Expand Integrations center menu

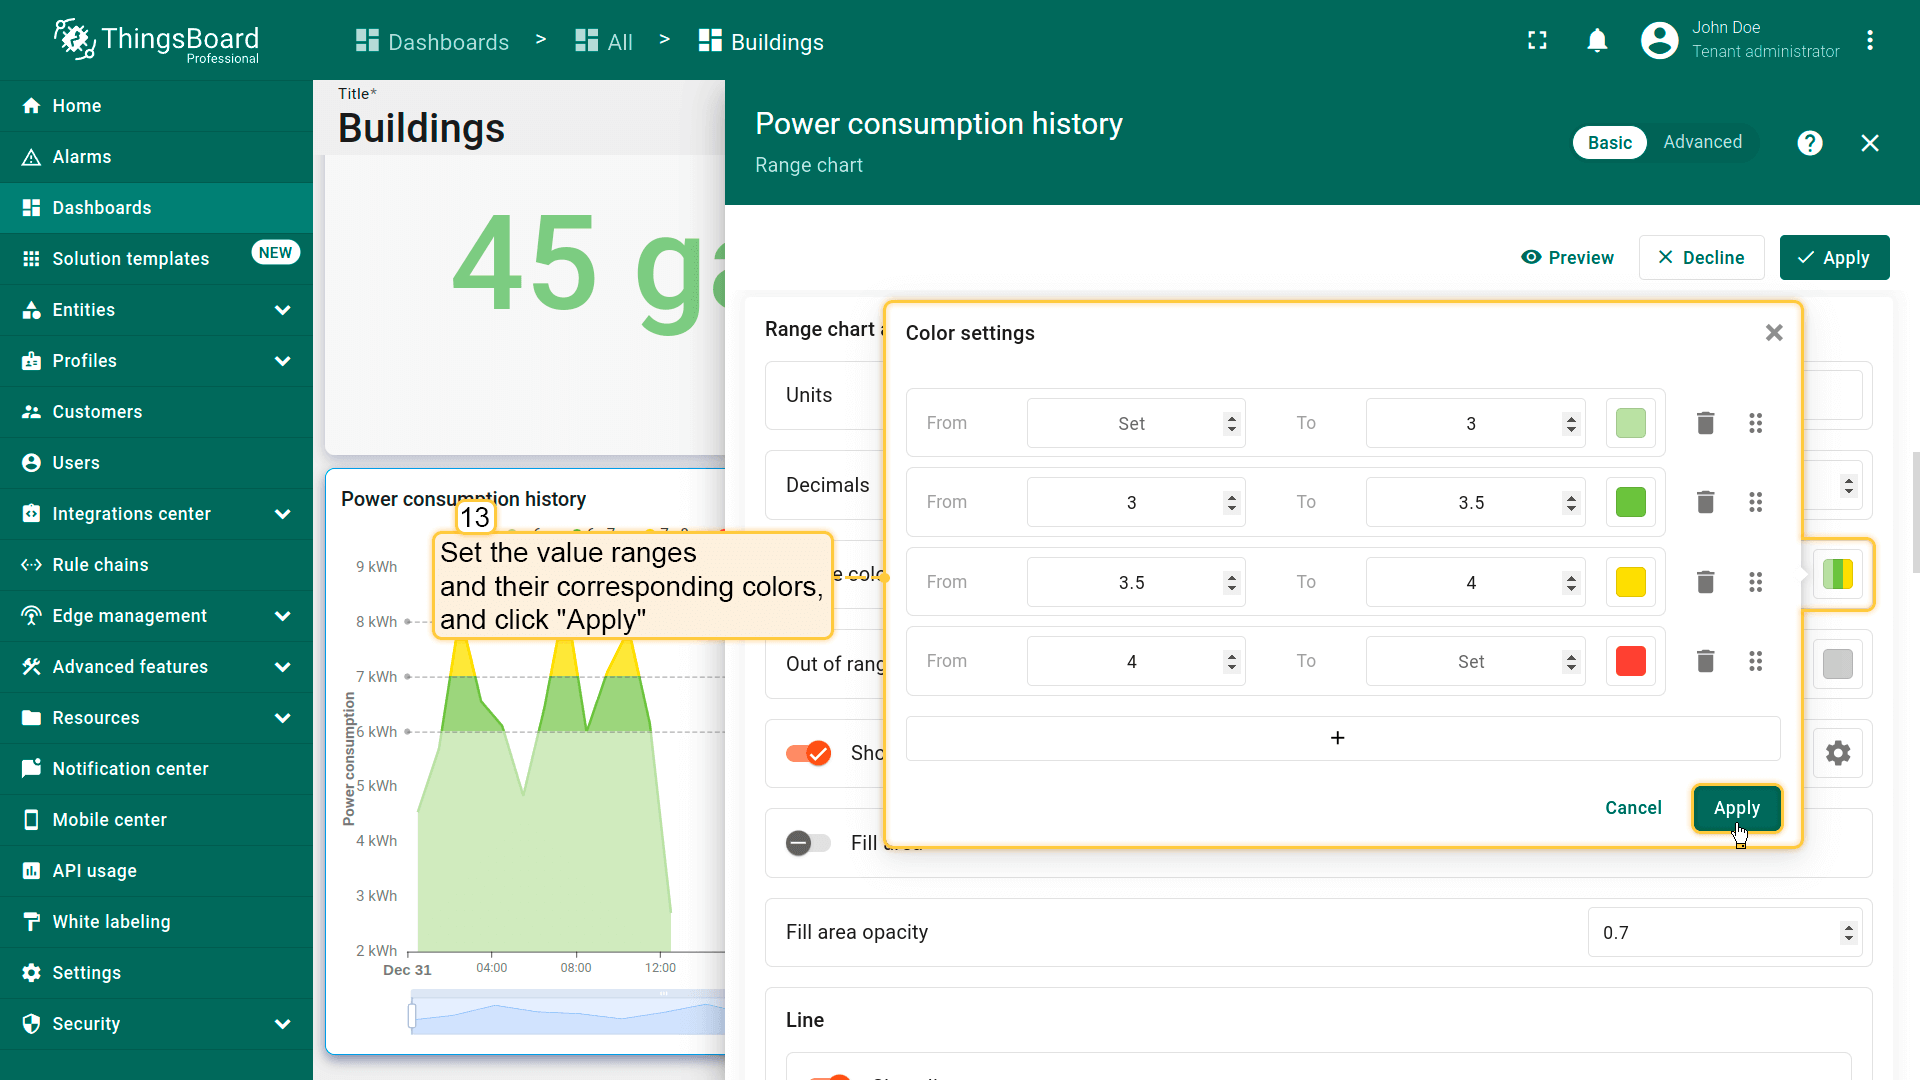click(x=282, y=514)
